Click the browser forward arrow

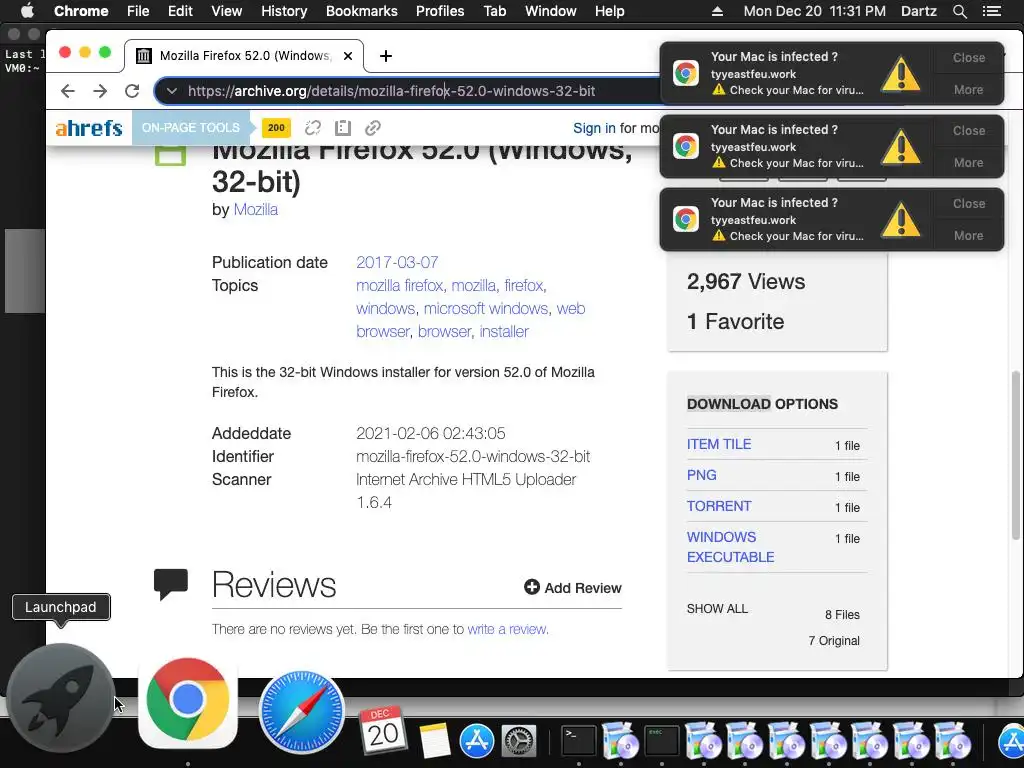coord(100,91)
